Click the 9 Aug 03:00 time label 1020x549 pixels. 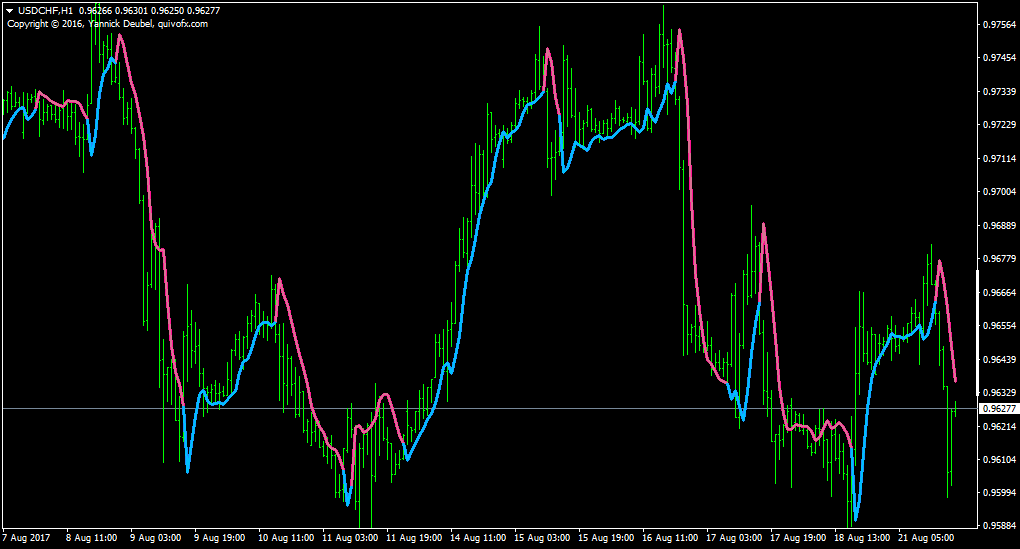pyautogui.click(x=155, y=538)
